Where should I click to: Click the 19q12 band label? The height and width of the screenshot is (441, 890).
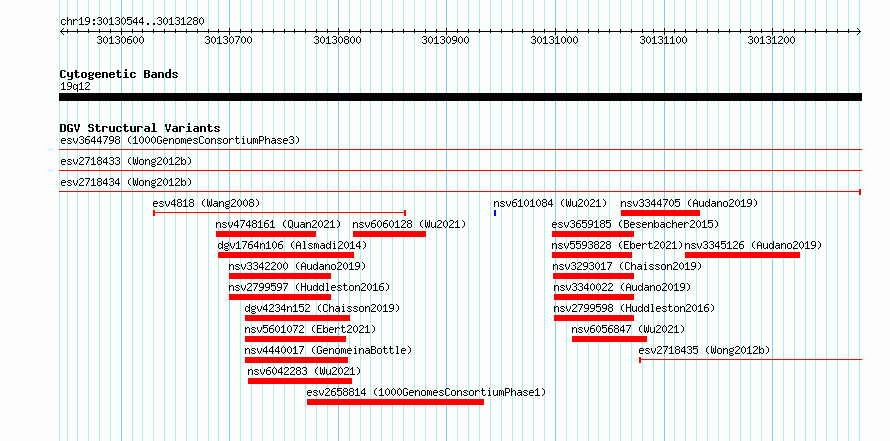pyautogui.click(x=75, y=86)
